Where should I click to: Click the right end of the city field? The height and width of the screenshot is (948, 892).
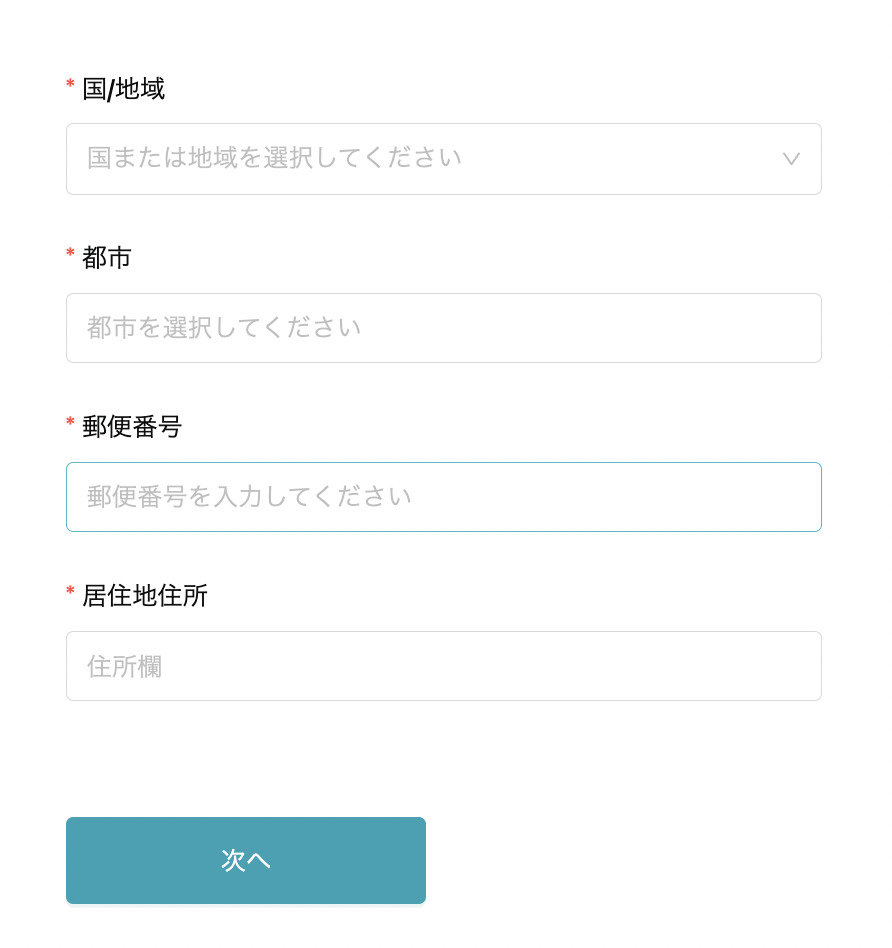pos(790,328)
